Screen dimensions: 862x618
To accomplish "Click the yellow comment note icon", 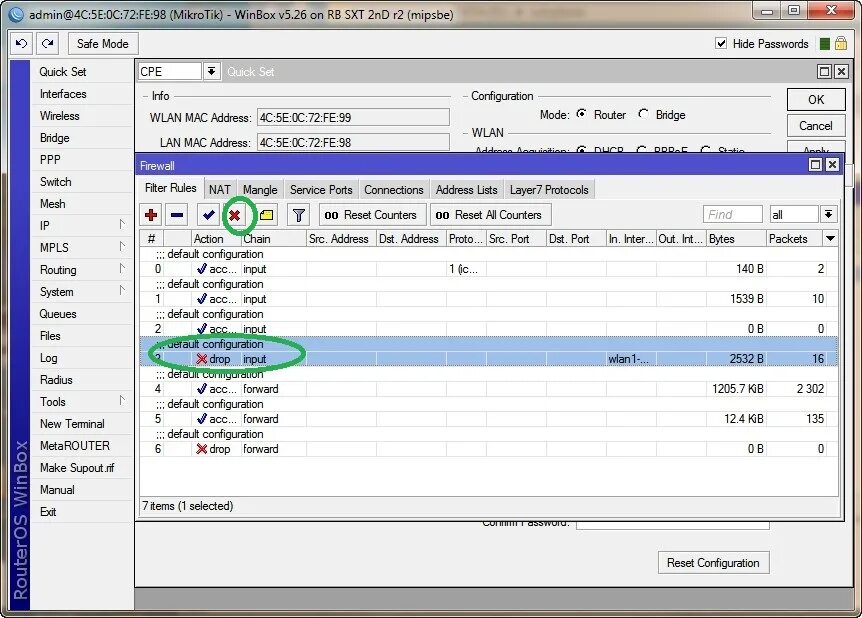I will 267,215.
